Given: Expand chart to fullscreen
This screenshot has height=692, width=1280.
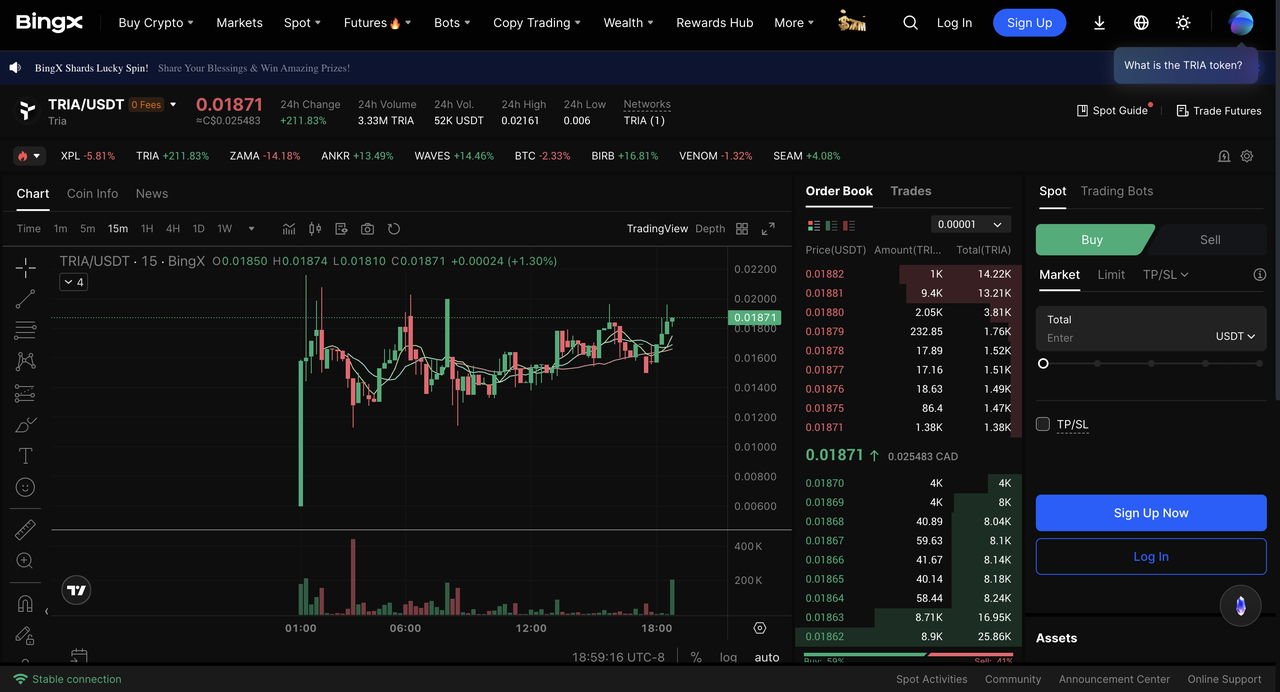Looking at the screenshot, I should (768, 229).
